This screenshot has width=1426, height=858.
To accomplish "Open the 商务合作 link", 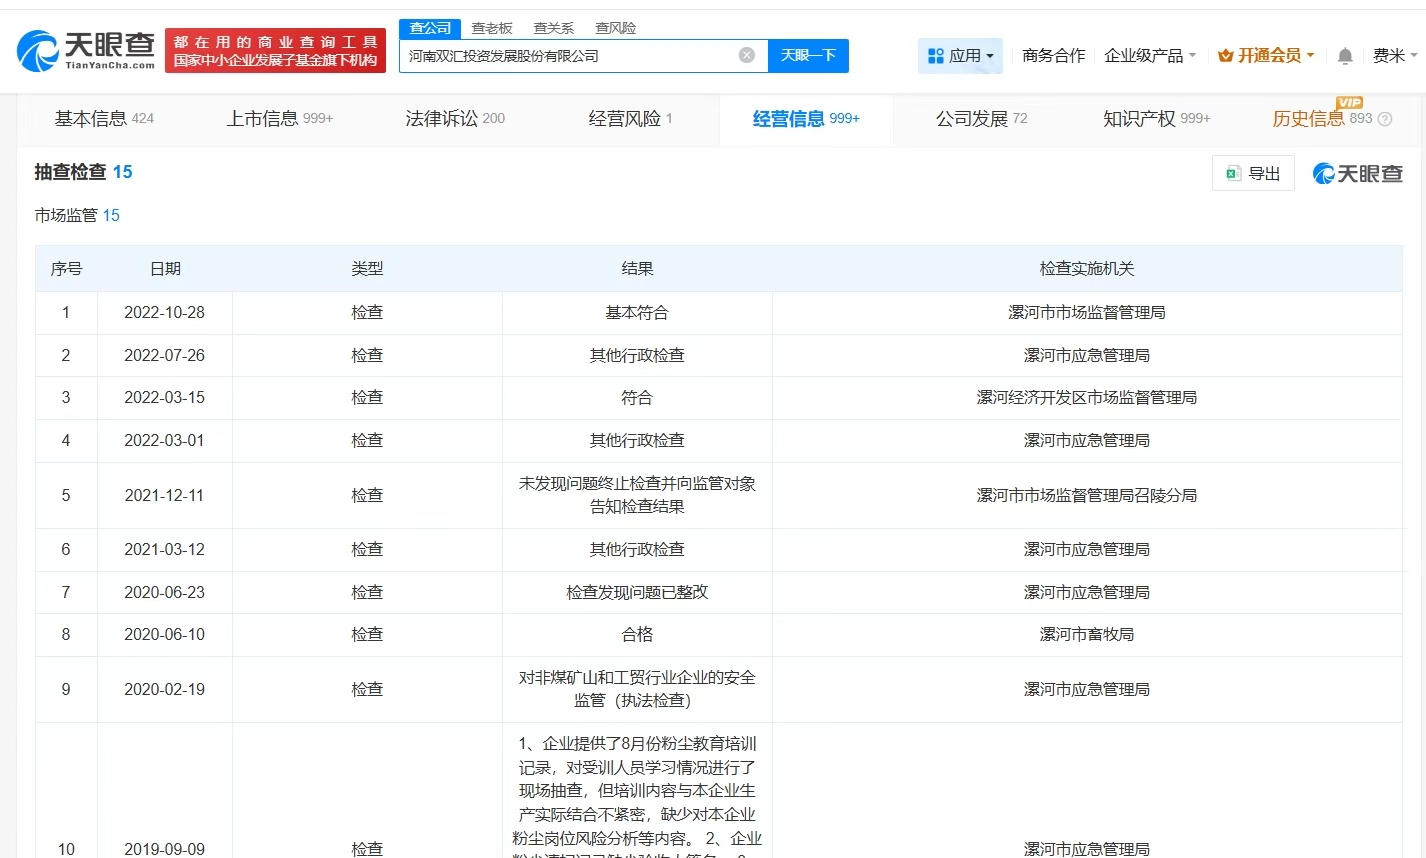I will coord(1053,56).
